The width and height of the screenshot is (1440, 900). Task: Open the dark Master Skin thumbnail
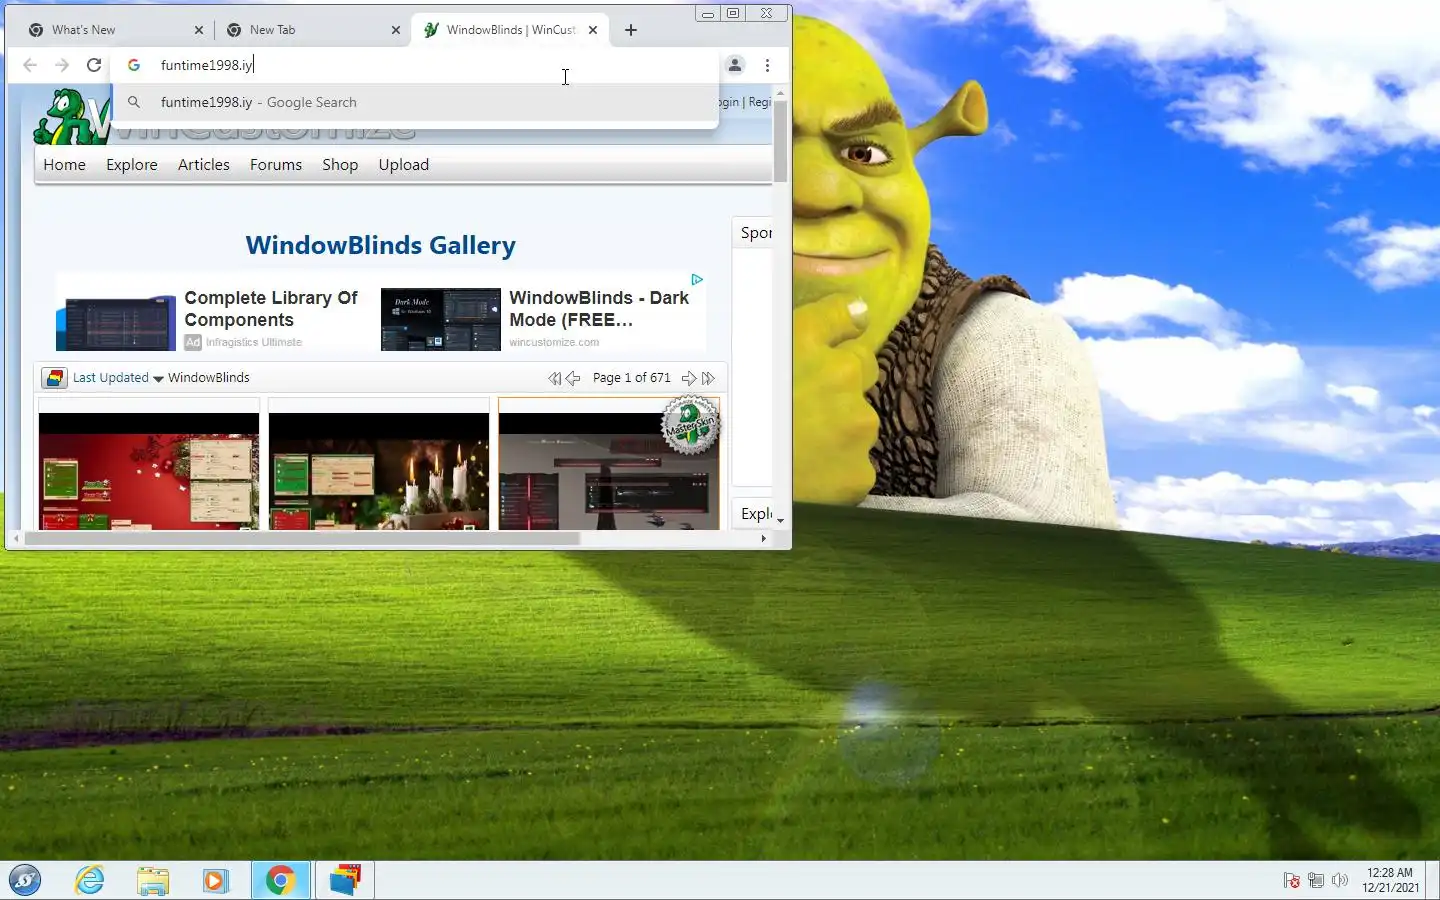(x=609, y=464)
